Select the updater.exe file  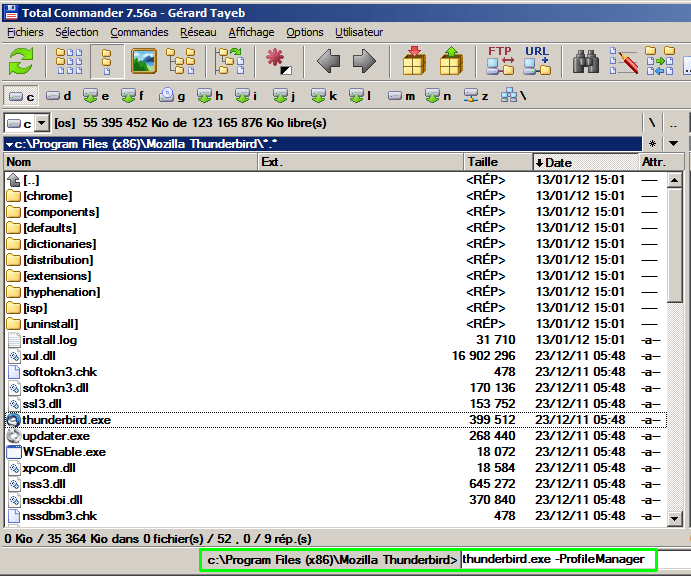tap(336, 436)
